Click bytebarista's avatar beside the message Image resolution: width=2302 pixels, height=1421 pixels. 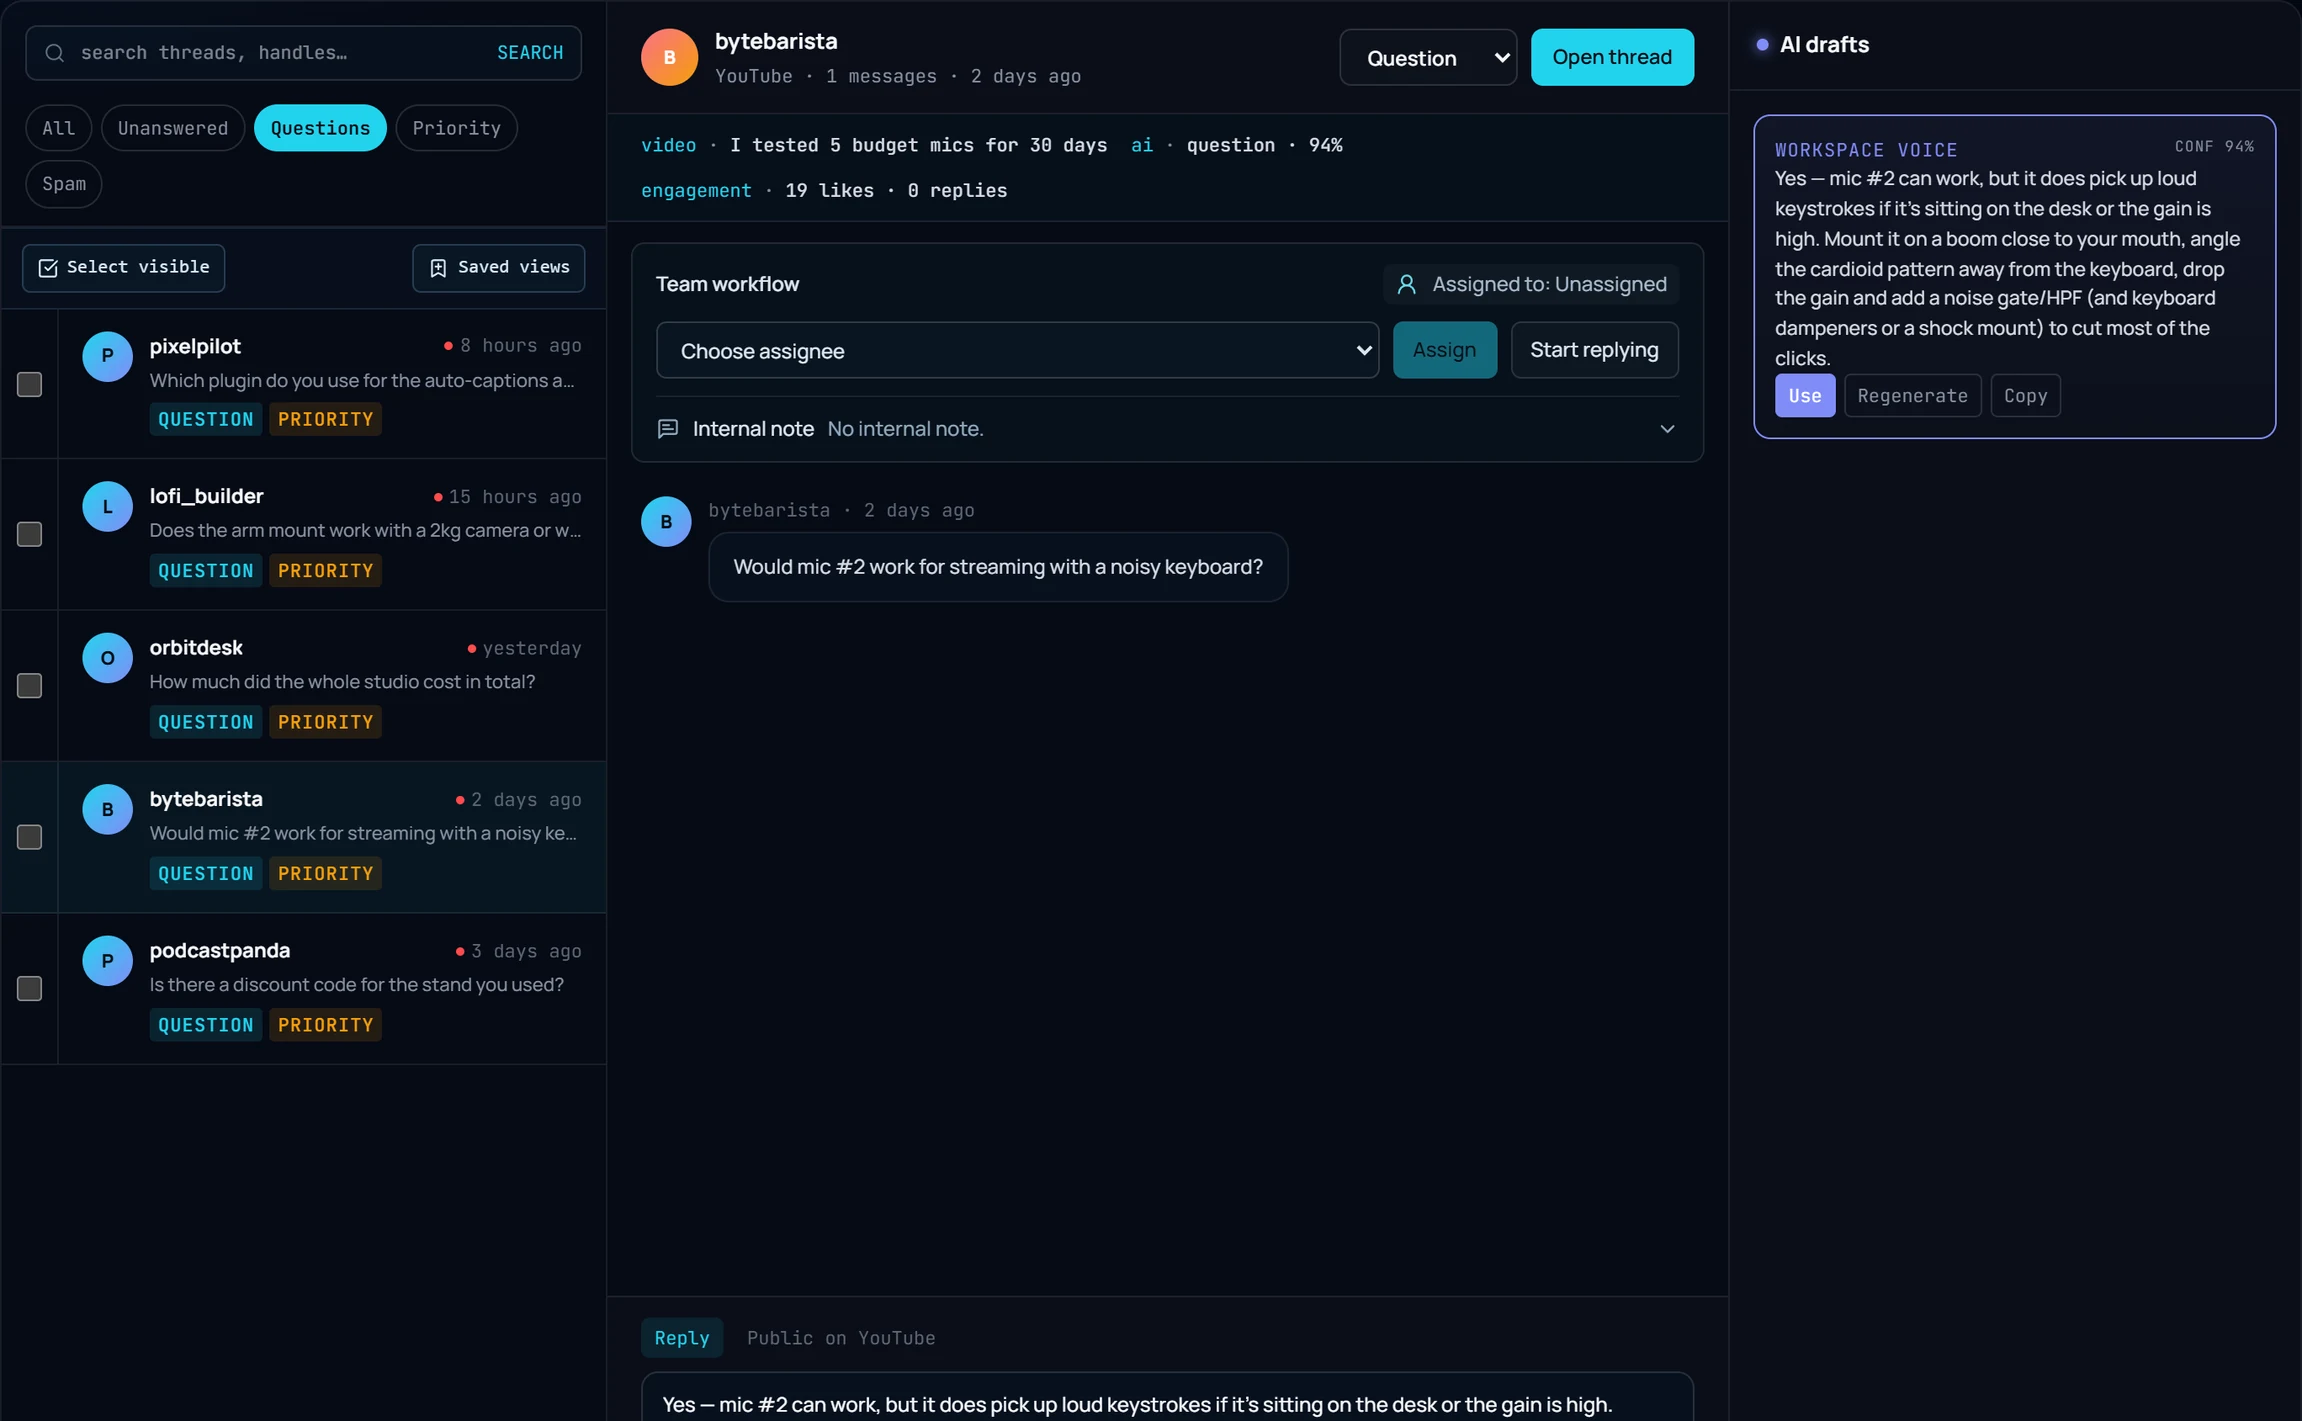666,521
